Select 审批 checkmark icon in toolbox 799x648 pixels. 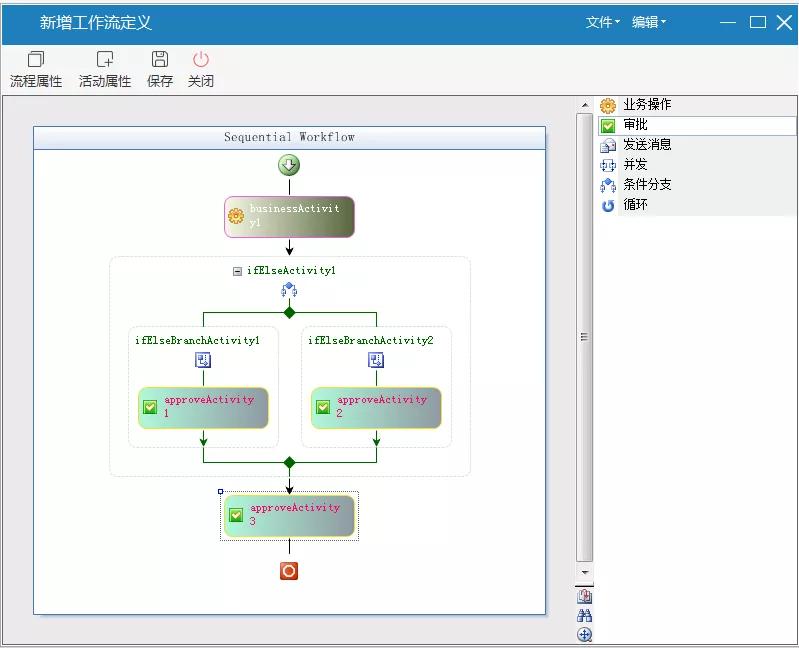pos(607,125)
